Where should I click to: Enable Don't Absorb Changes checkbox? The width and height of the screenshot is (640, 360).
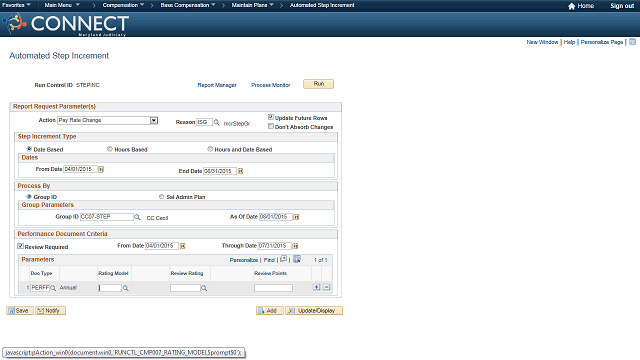271,127
